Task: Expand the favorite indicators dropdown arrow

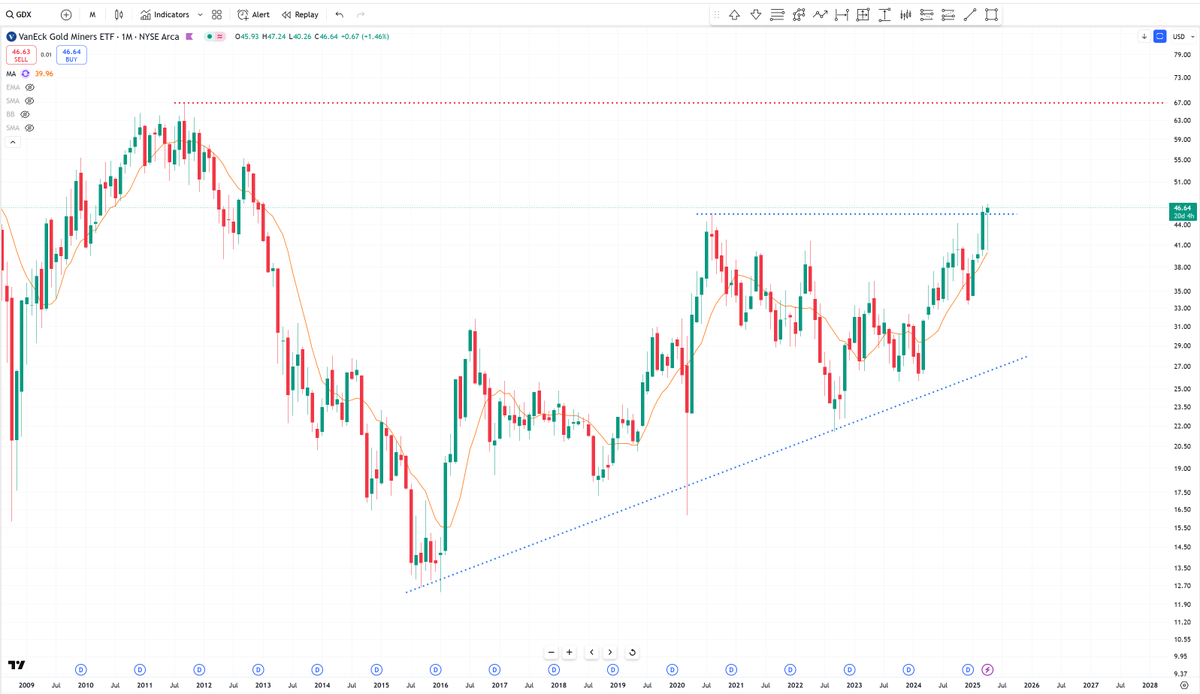Action: [x=200, y=15]
